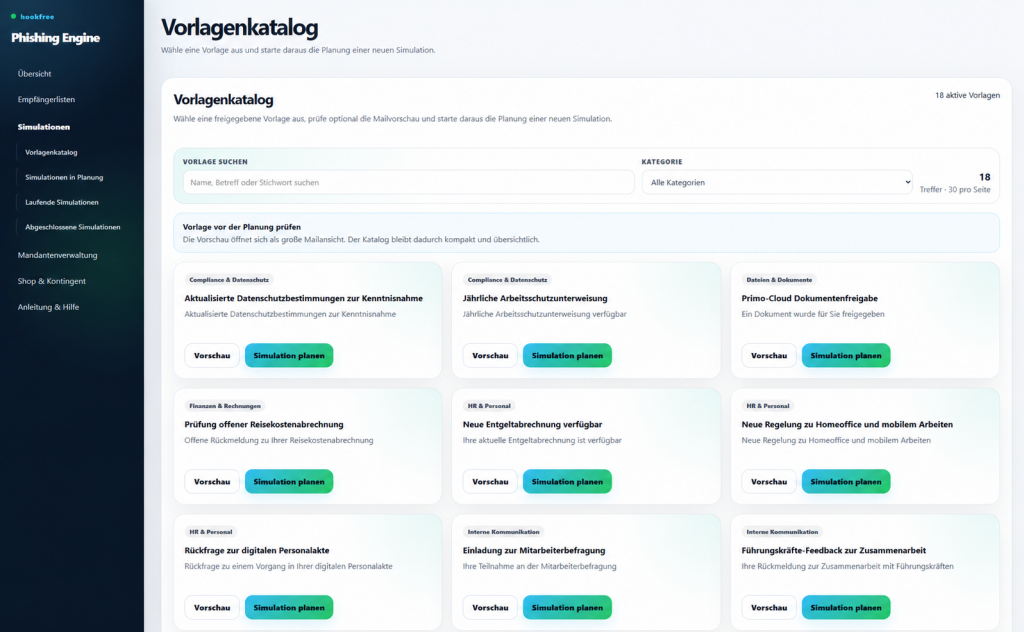Viewport: 1024px width, 632px height.
Task: Navigate to Mandantenverwaltung
Action: pos(57,255)
